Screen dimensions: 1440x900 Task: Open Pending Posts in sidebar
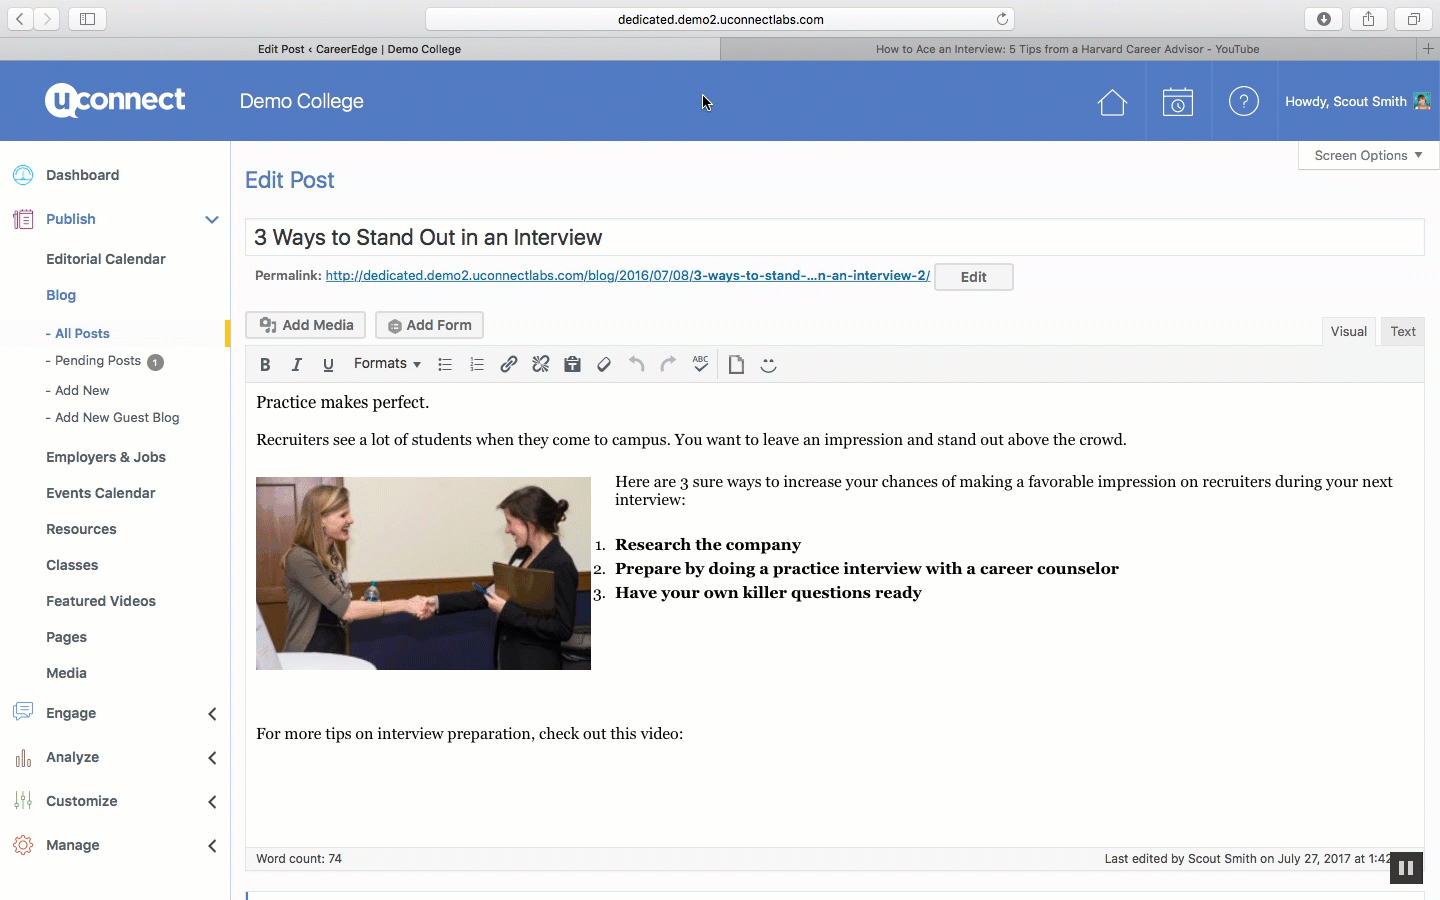pos(98,361)
